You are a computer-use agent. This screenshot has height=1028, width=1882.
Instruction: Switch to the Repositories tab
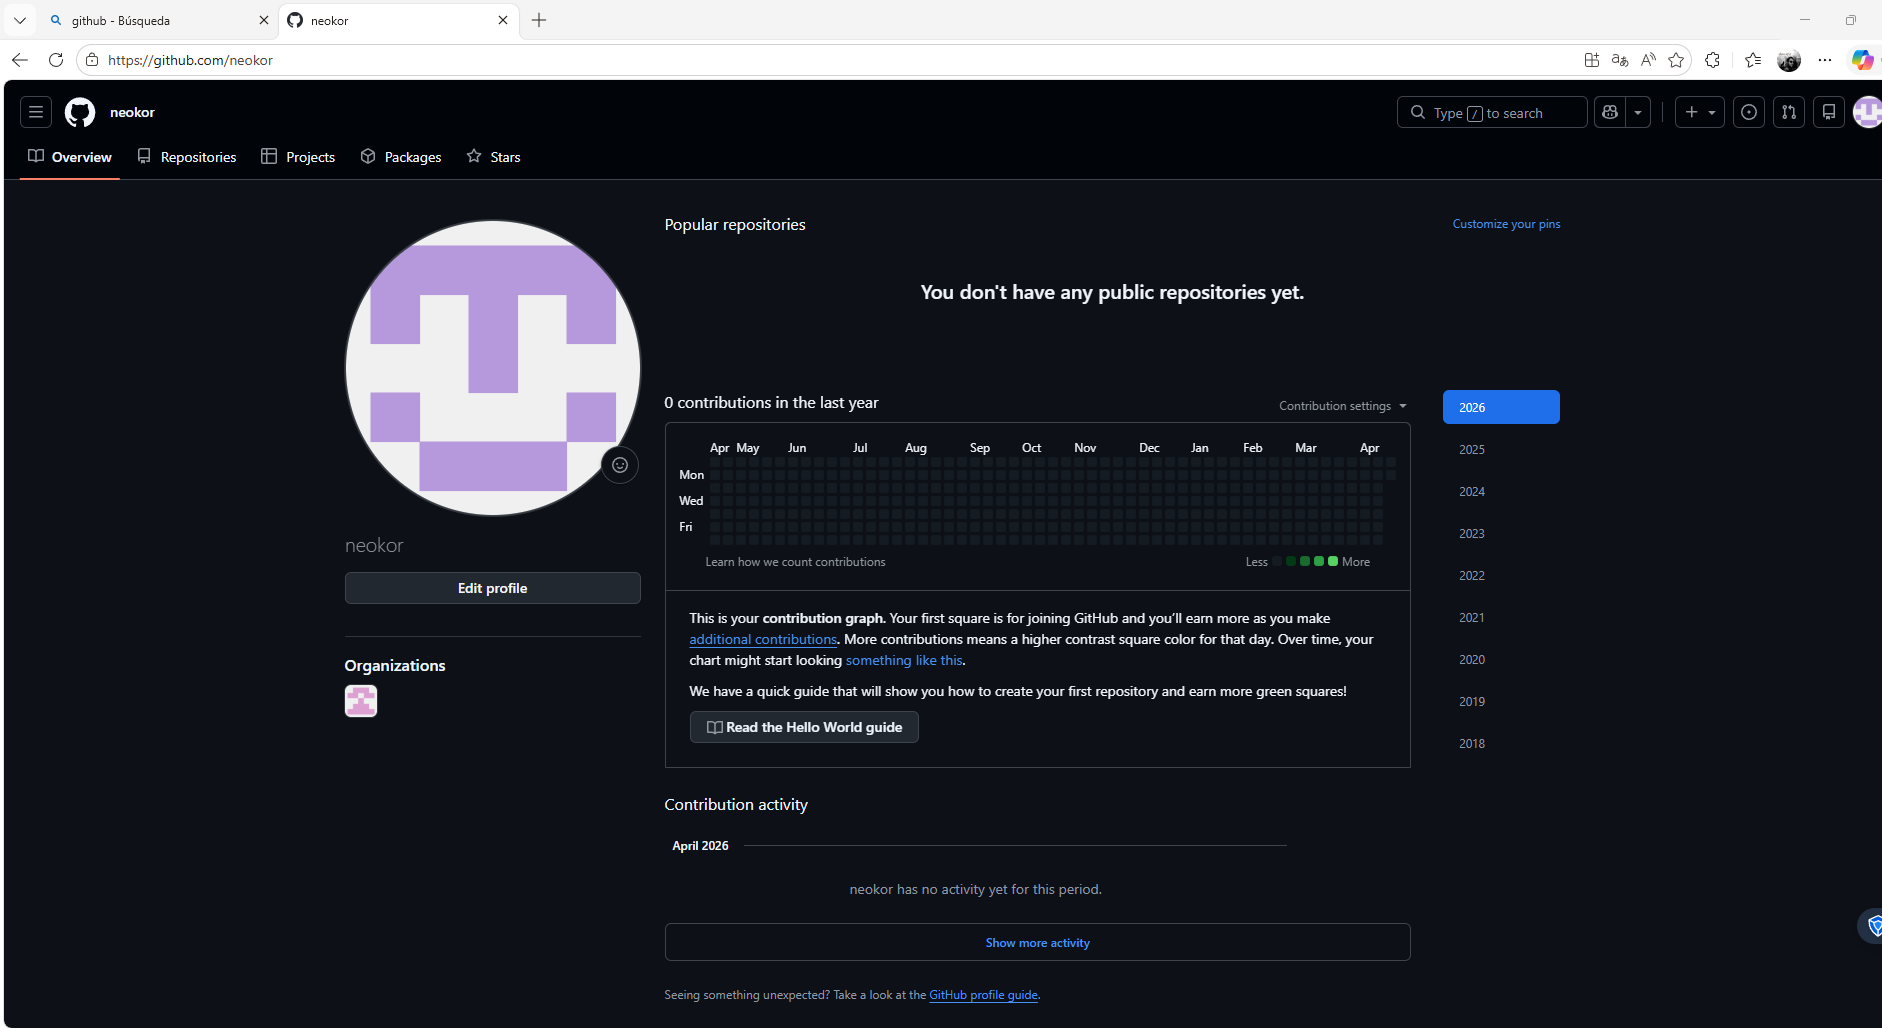[x=187, y=157]
